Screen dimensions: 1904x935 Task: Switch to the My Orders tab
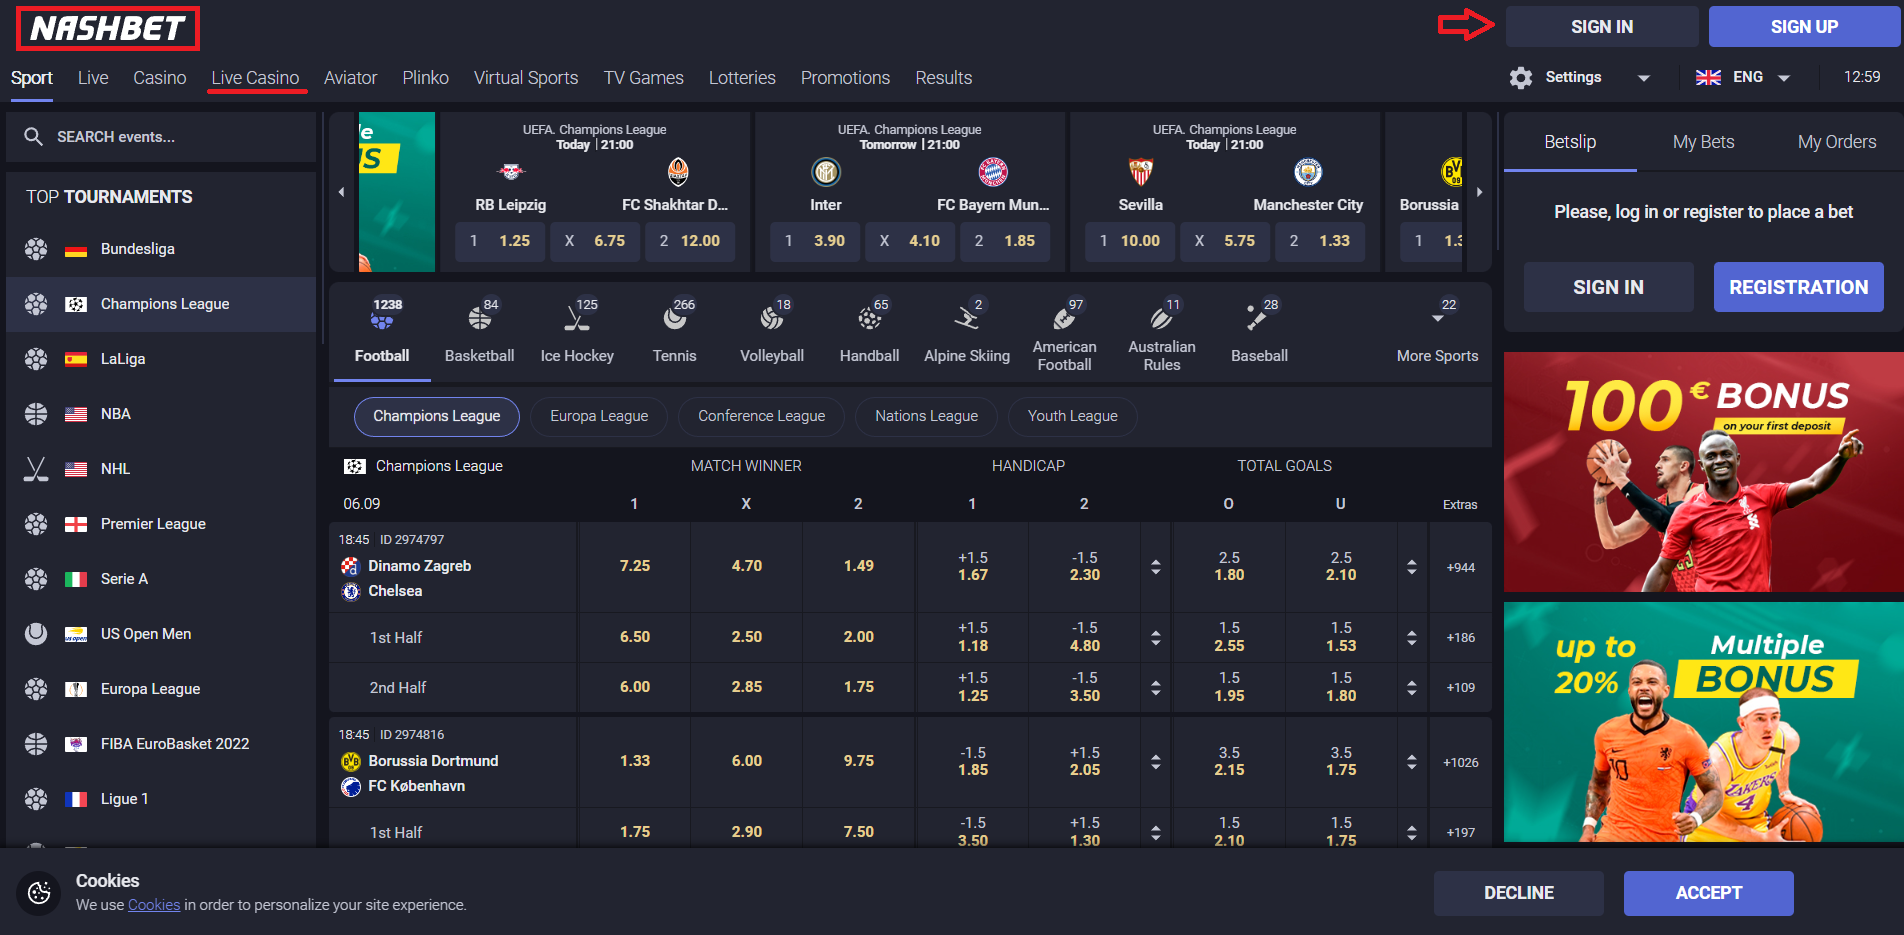(x=1836, y=142)
